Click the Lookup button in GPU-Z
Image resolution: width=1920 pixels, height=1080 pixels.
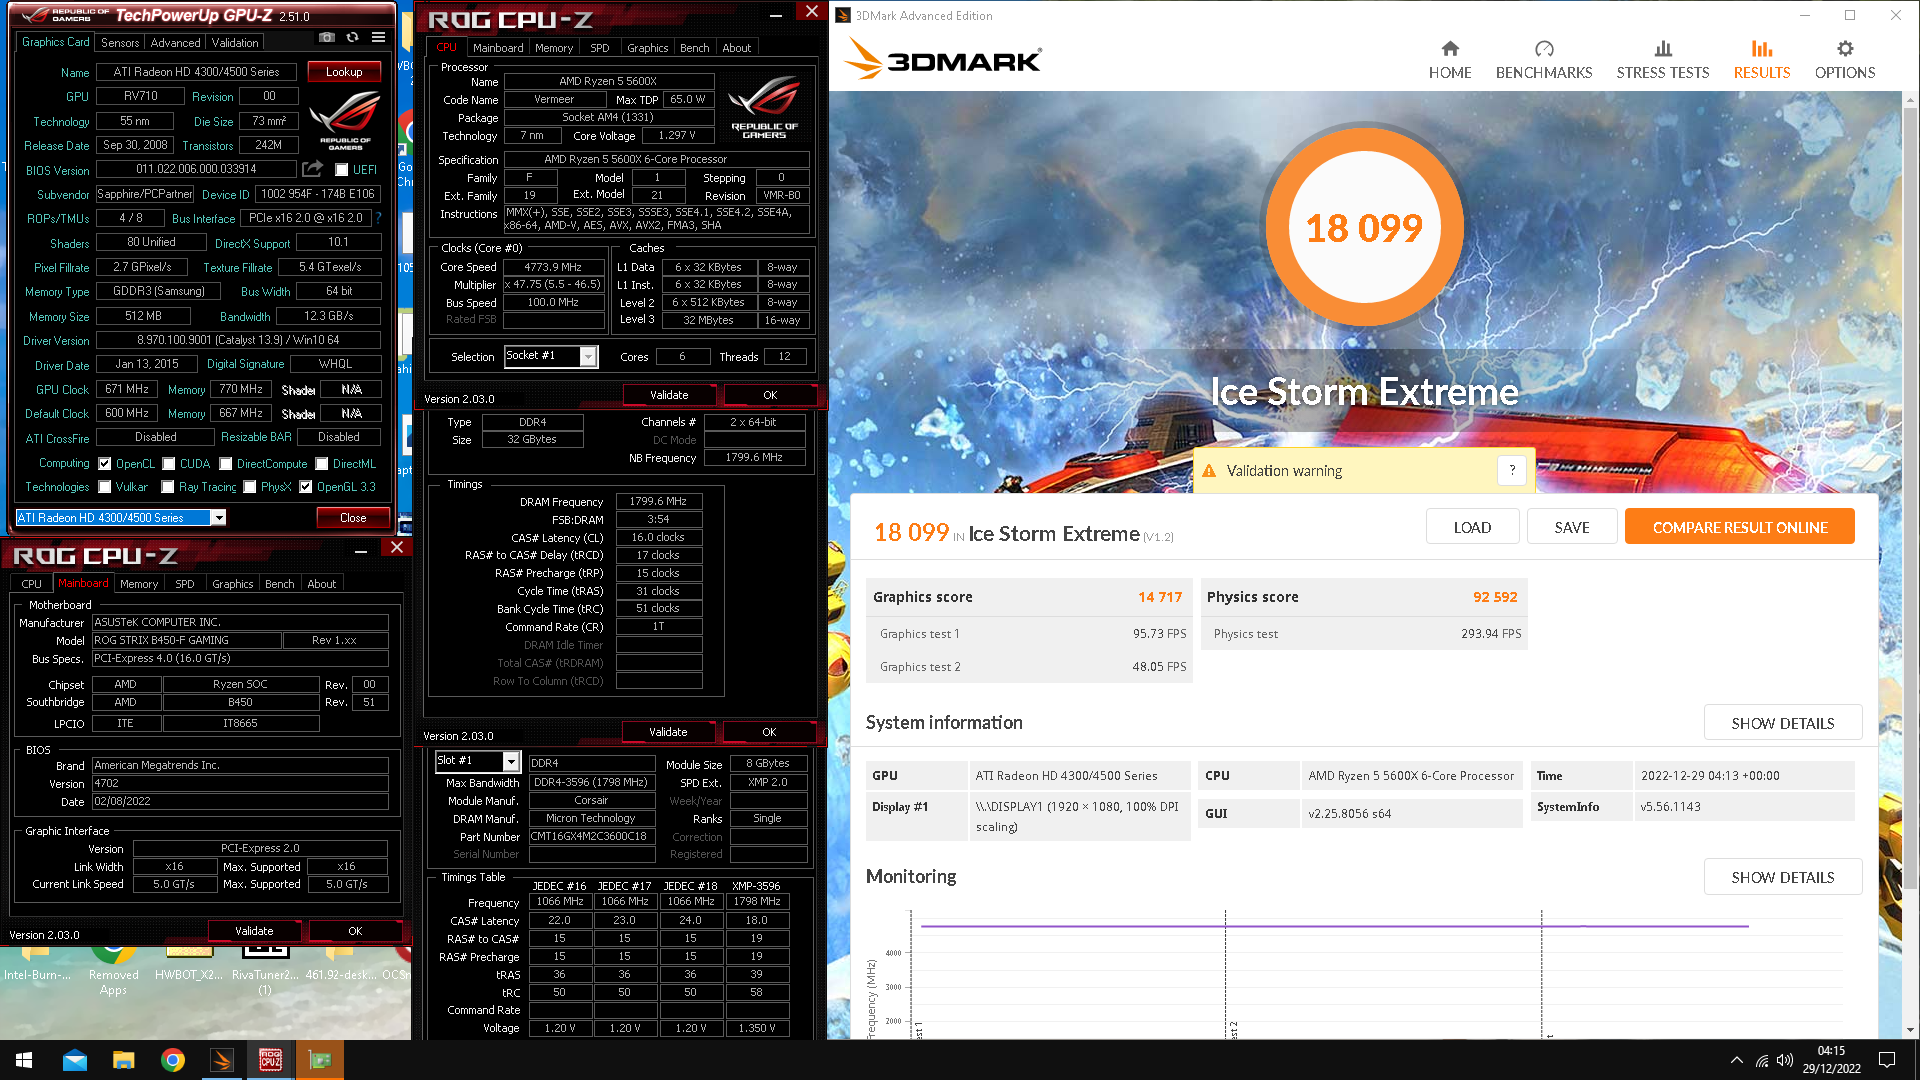point(344,72)
